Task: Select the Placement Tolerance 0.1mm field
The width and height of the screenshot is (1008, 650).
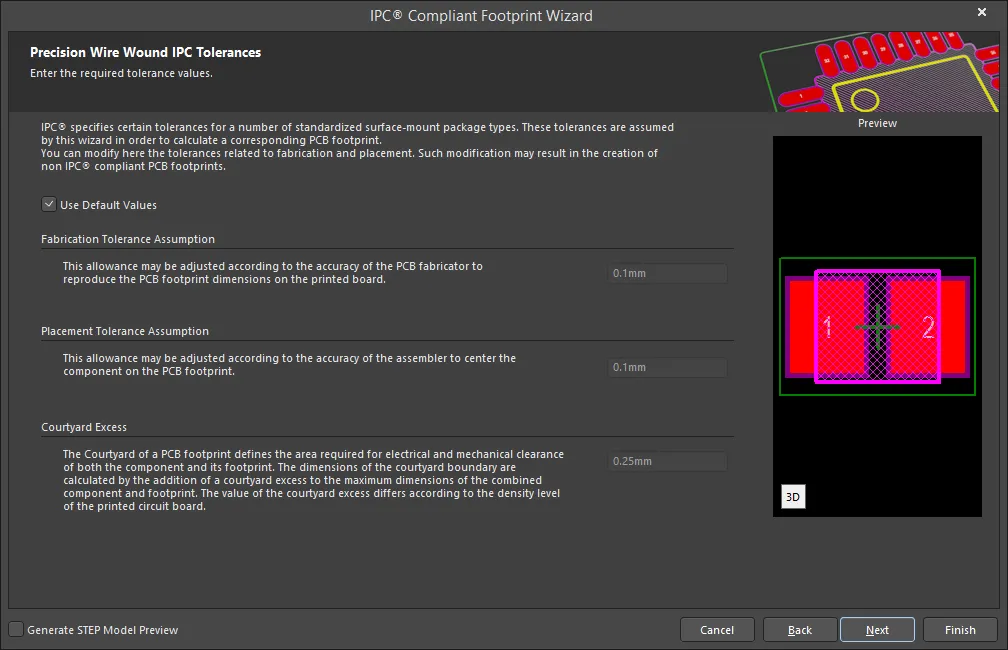Action: (667, 367)
